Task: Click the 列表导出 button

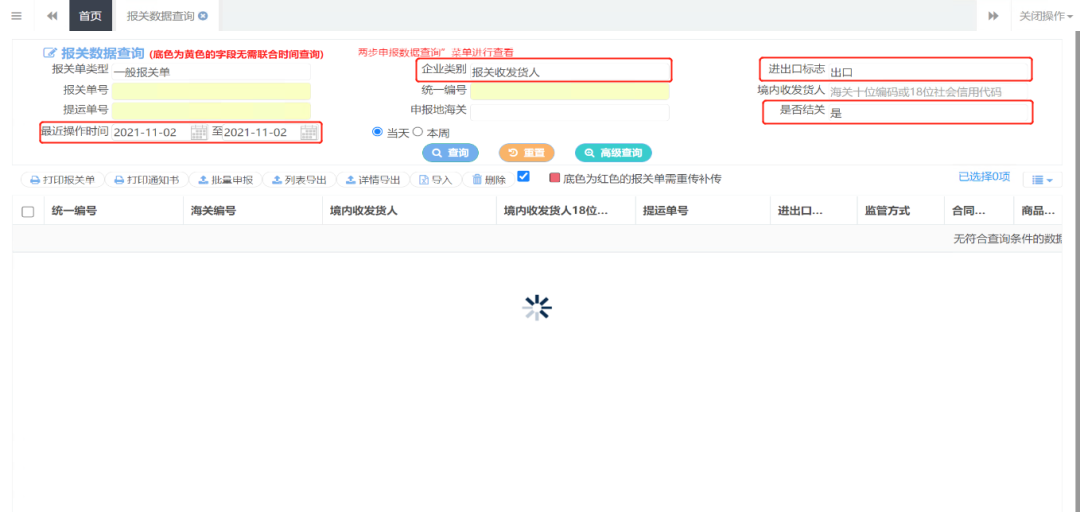Action: pyautogui.click(x=299, y=180)
